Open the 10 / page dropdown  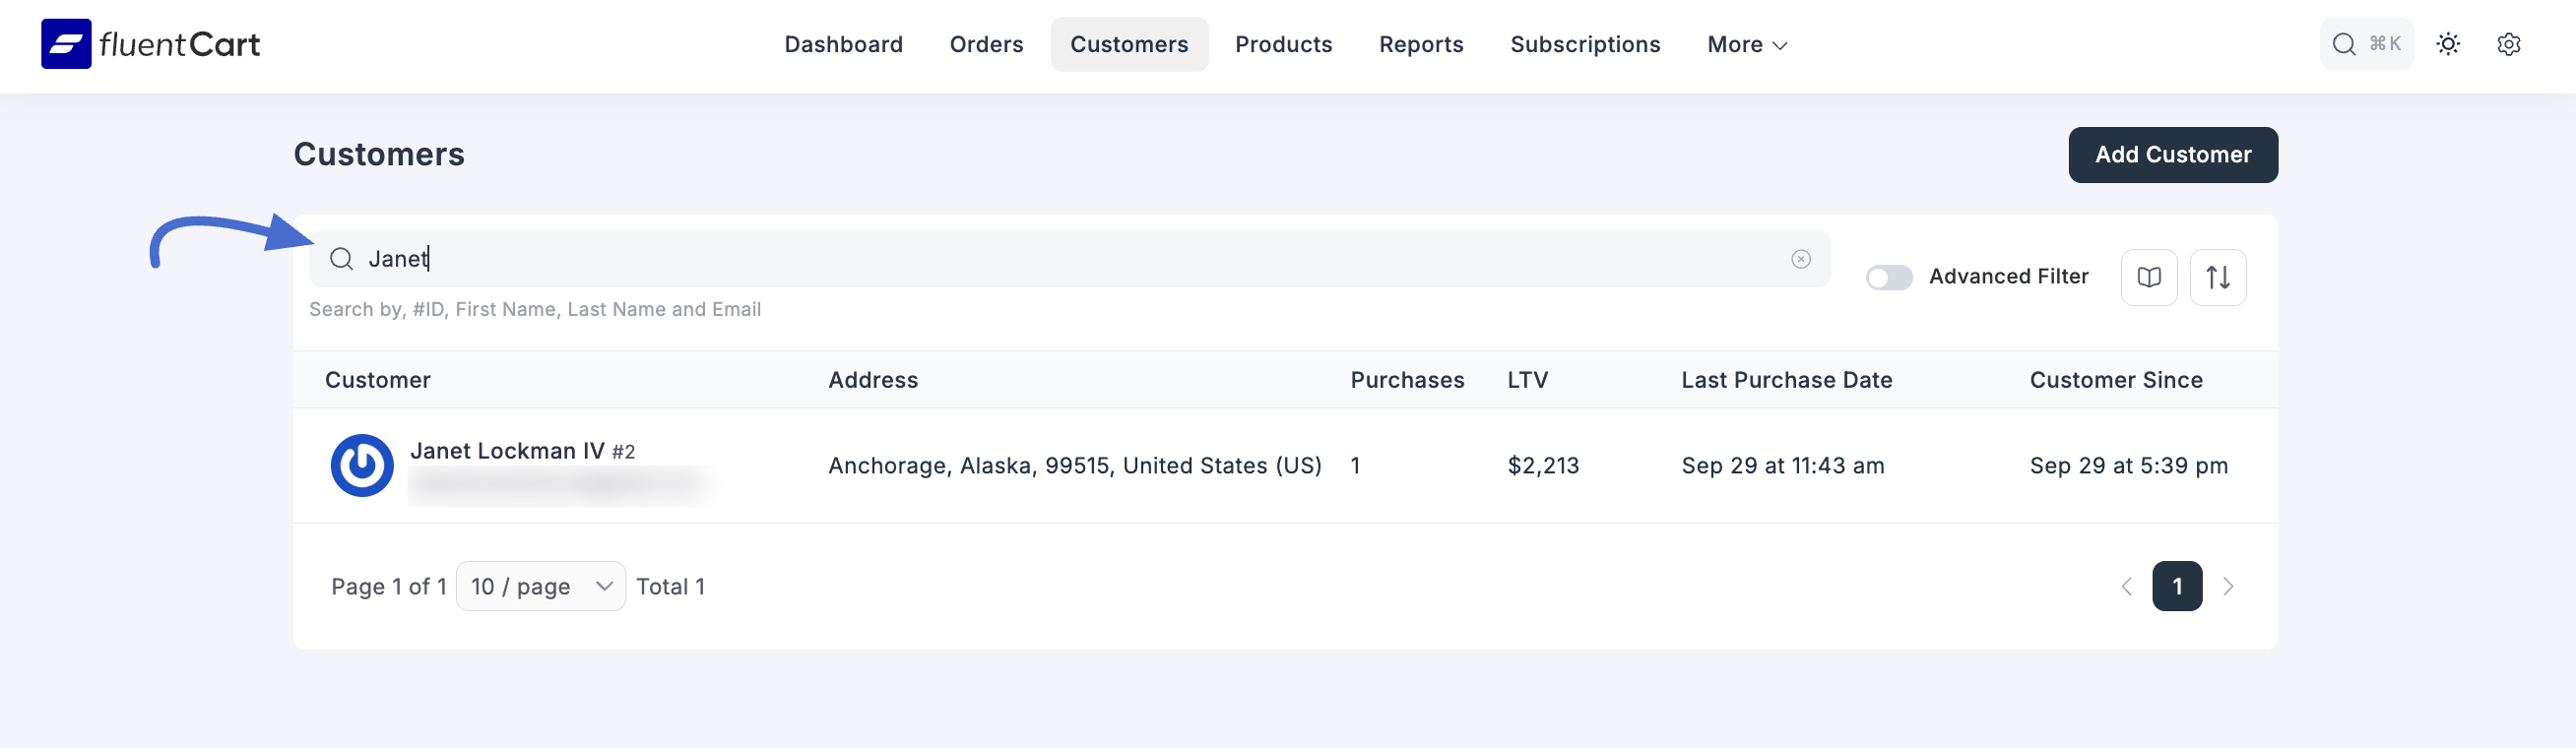(x=540, y=586)
